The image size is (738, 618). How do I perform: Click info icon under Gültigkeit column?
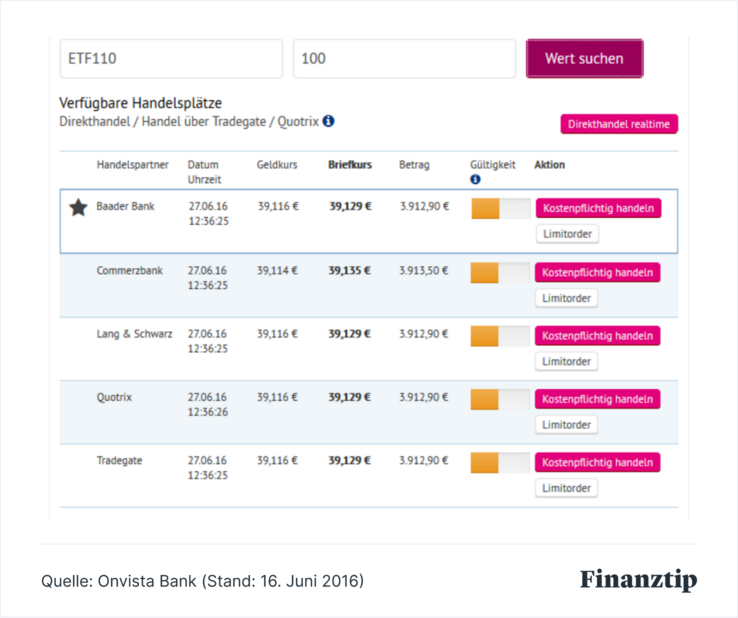point(475,179)
